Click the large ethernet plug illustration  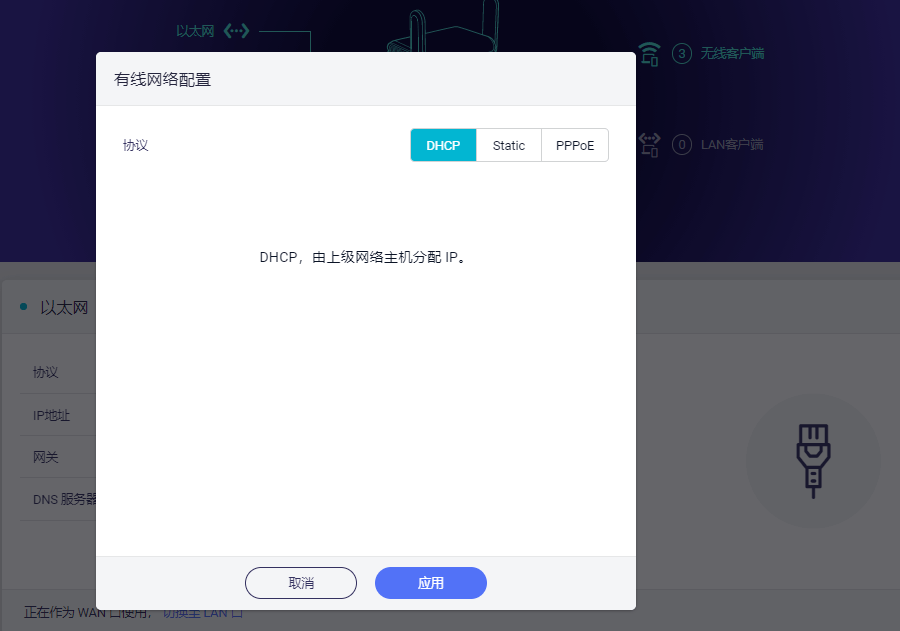[813, 460]
